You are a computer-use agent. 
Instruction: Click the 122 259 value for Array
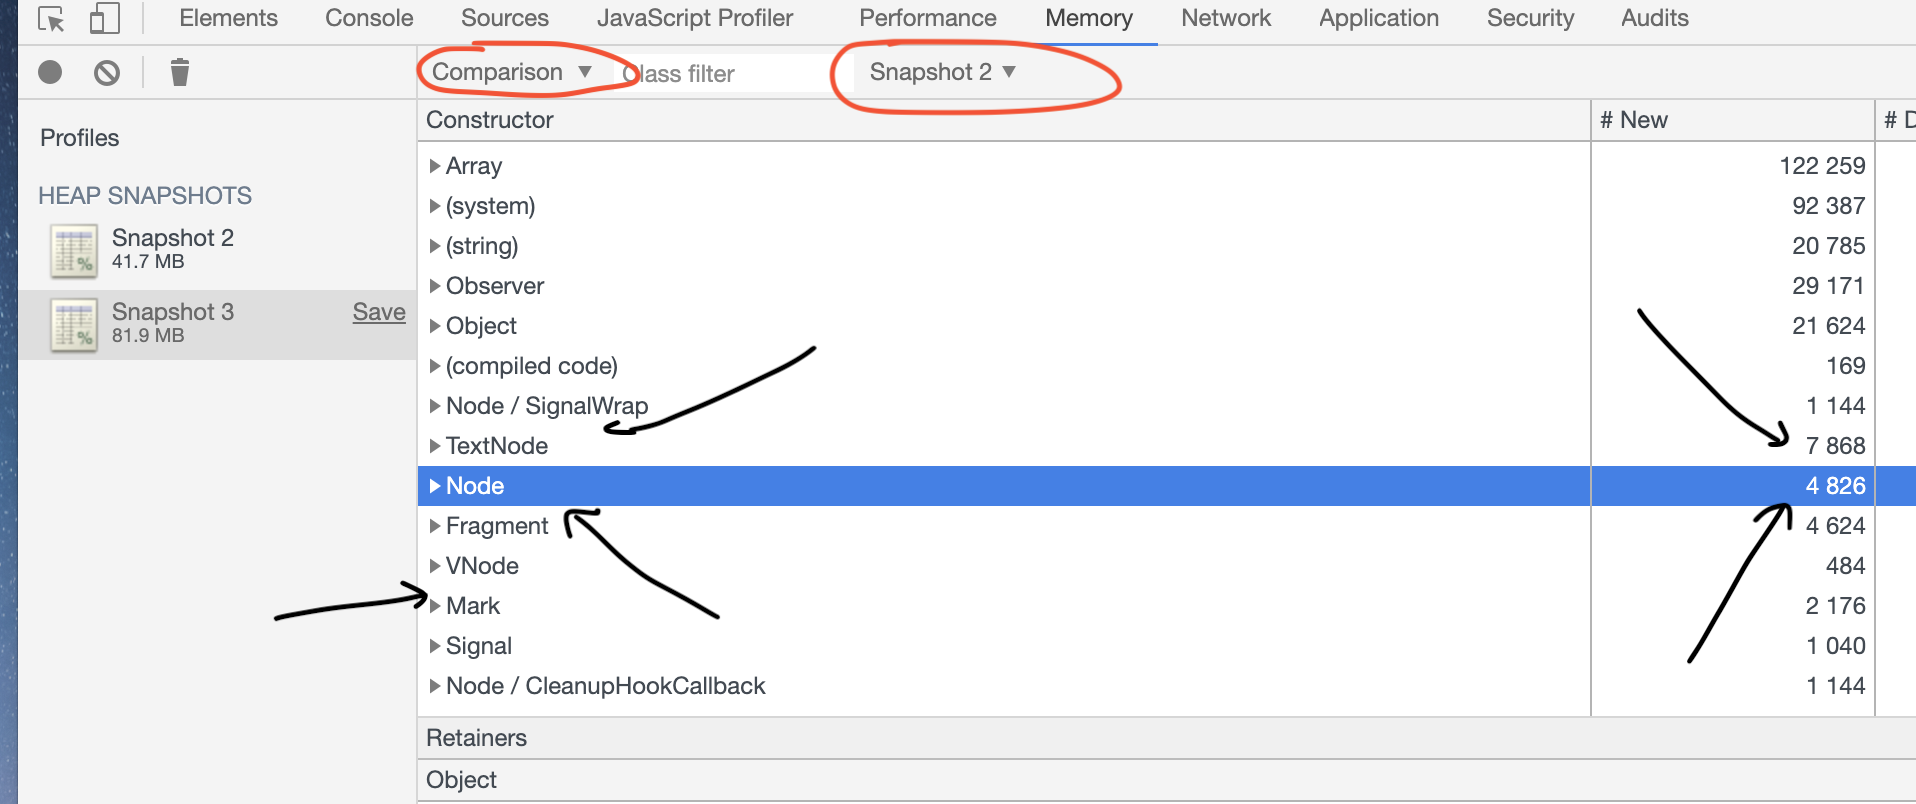click(x=1822, y=166)
